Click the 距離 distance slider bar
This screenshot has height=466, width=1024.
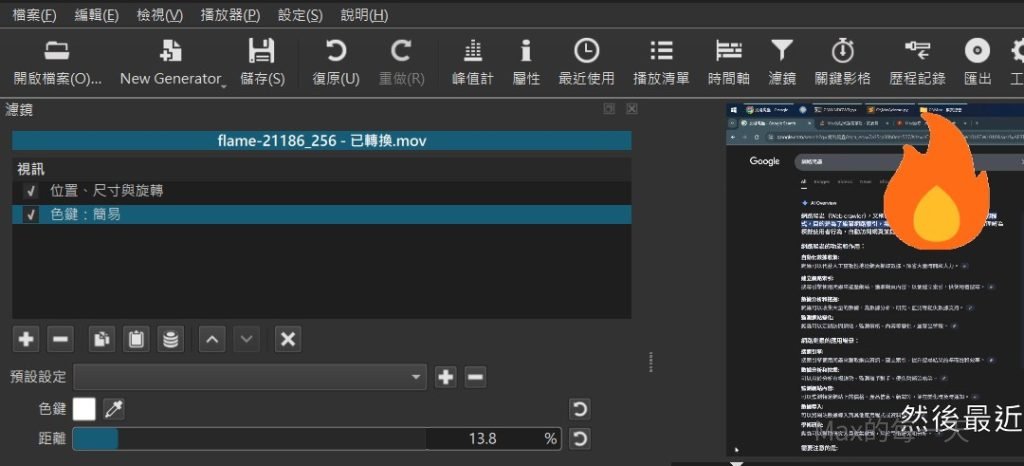pos(250,439)
